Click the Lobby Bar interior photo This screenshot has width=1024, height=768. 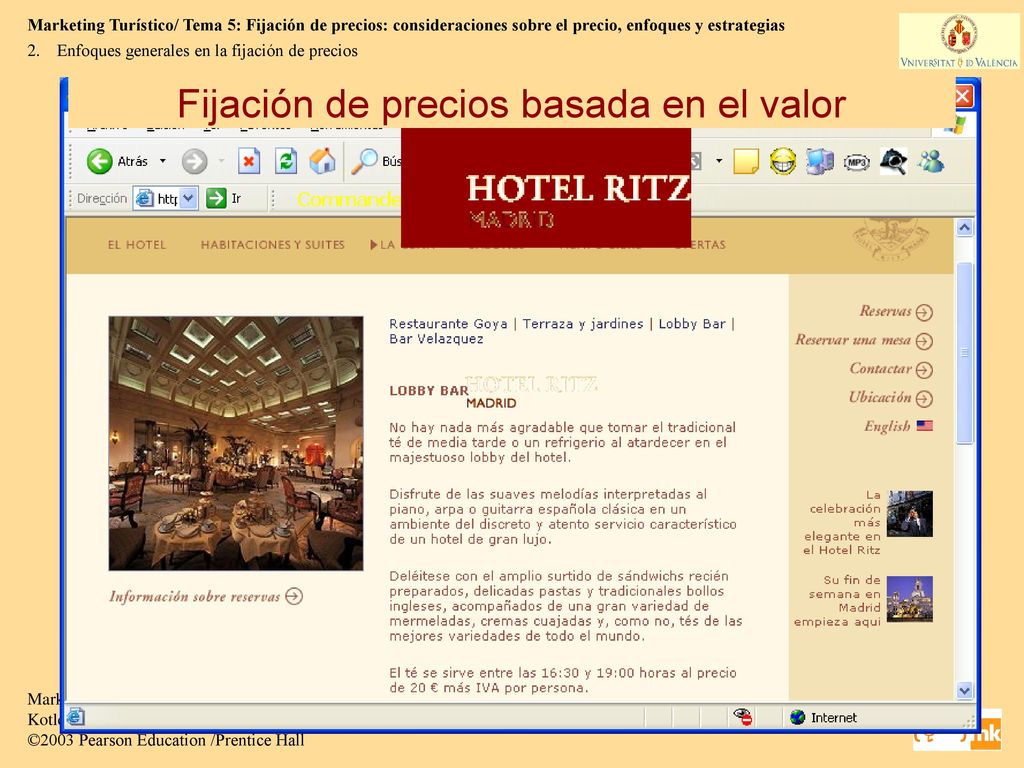click(x=236, y=443)
